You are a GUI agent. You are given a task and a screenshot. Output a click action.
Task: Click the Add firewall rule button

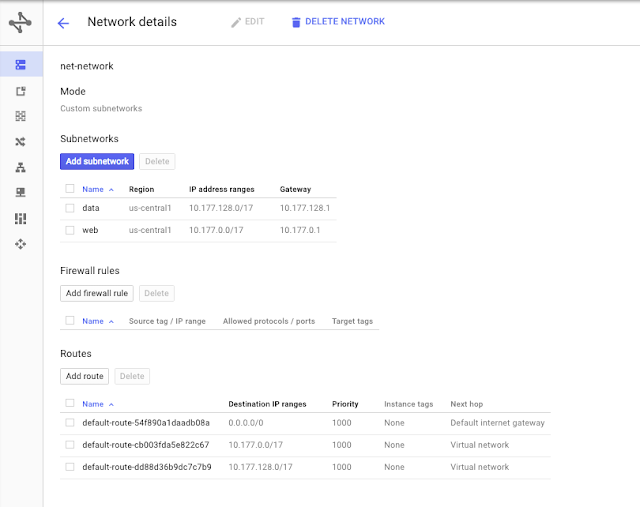click(x=97, y=293)
